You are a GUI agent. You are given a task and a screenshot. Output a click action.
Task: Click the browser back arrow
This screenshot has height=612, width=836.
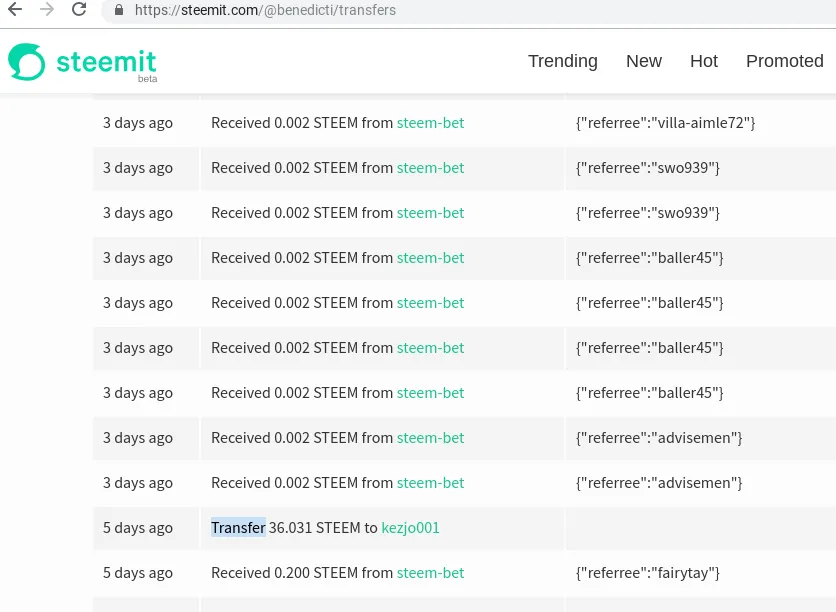pyautogui.click(x=14, y=10)
